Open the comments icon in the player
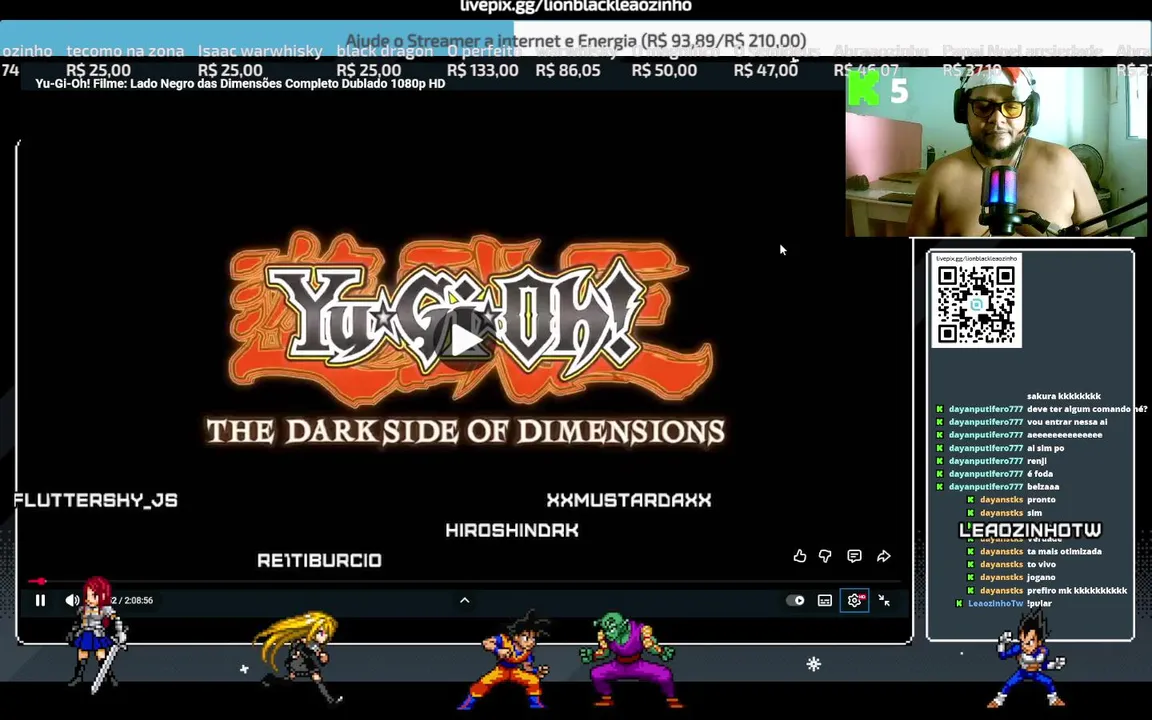 (x=854, y=556)
